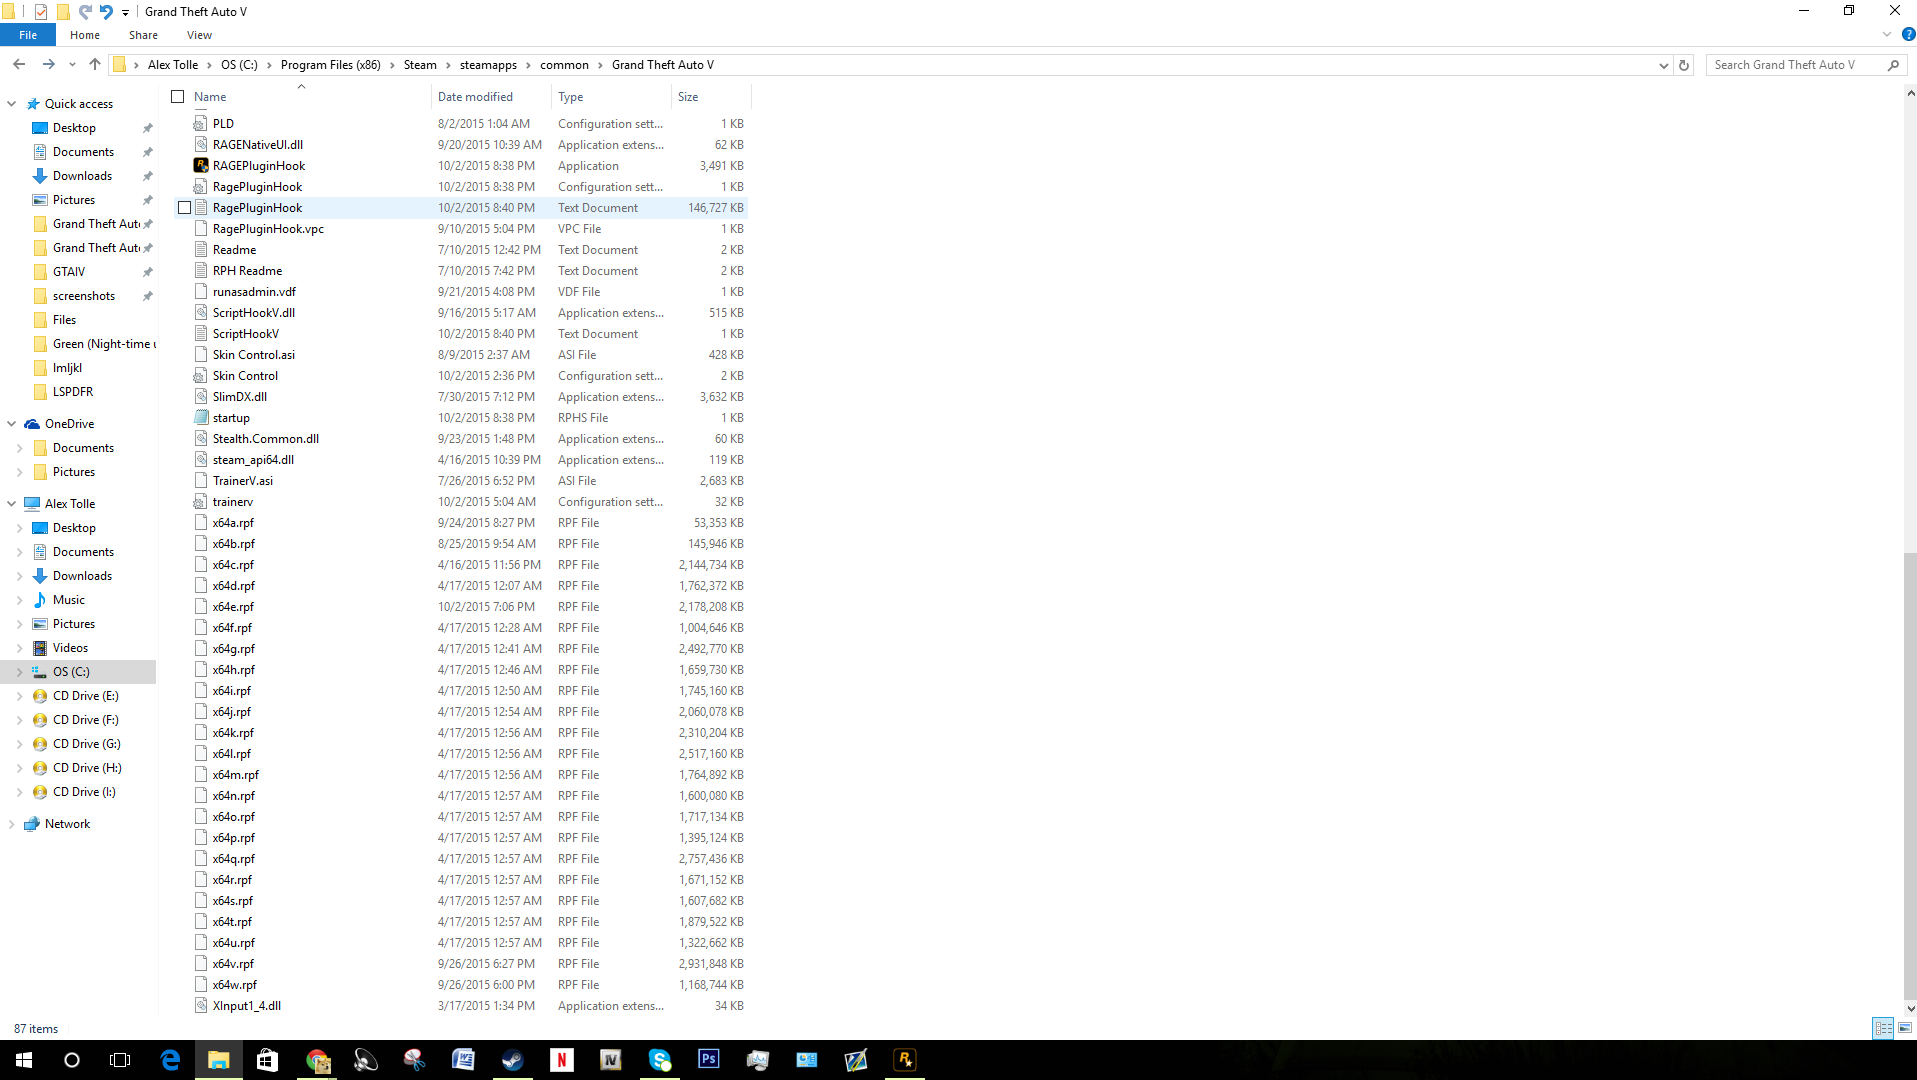Click the startup RPHS file icon
1917x1080 pixels.
pos(201,418)
